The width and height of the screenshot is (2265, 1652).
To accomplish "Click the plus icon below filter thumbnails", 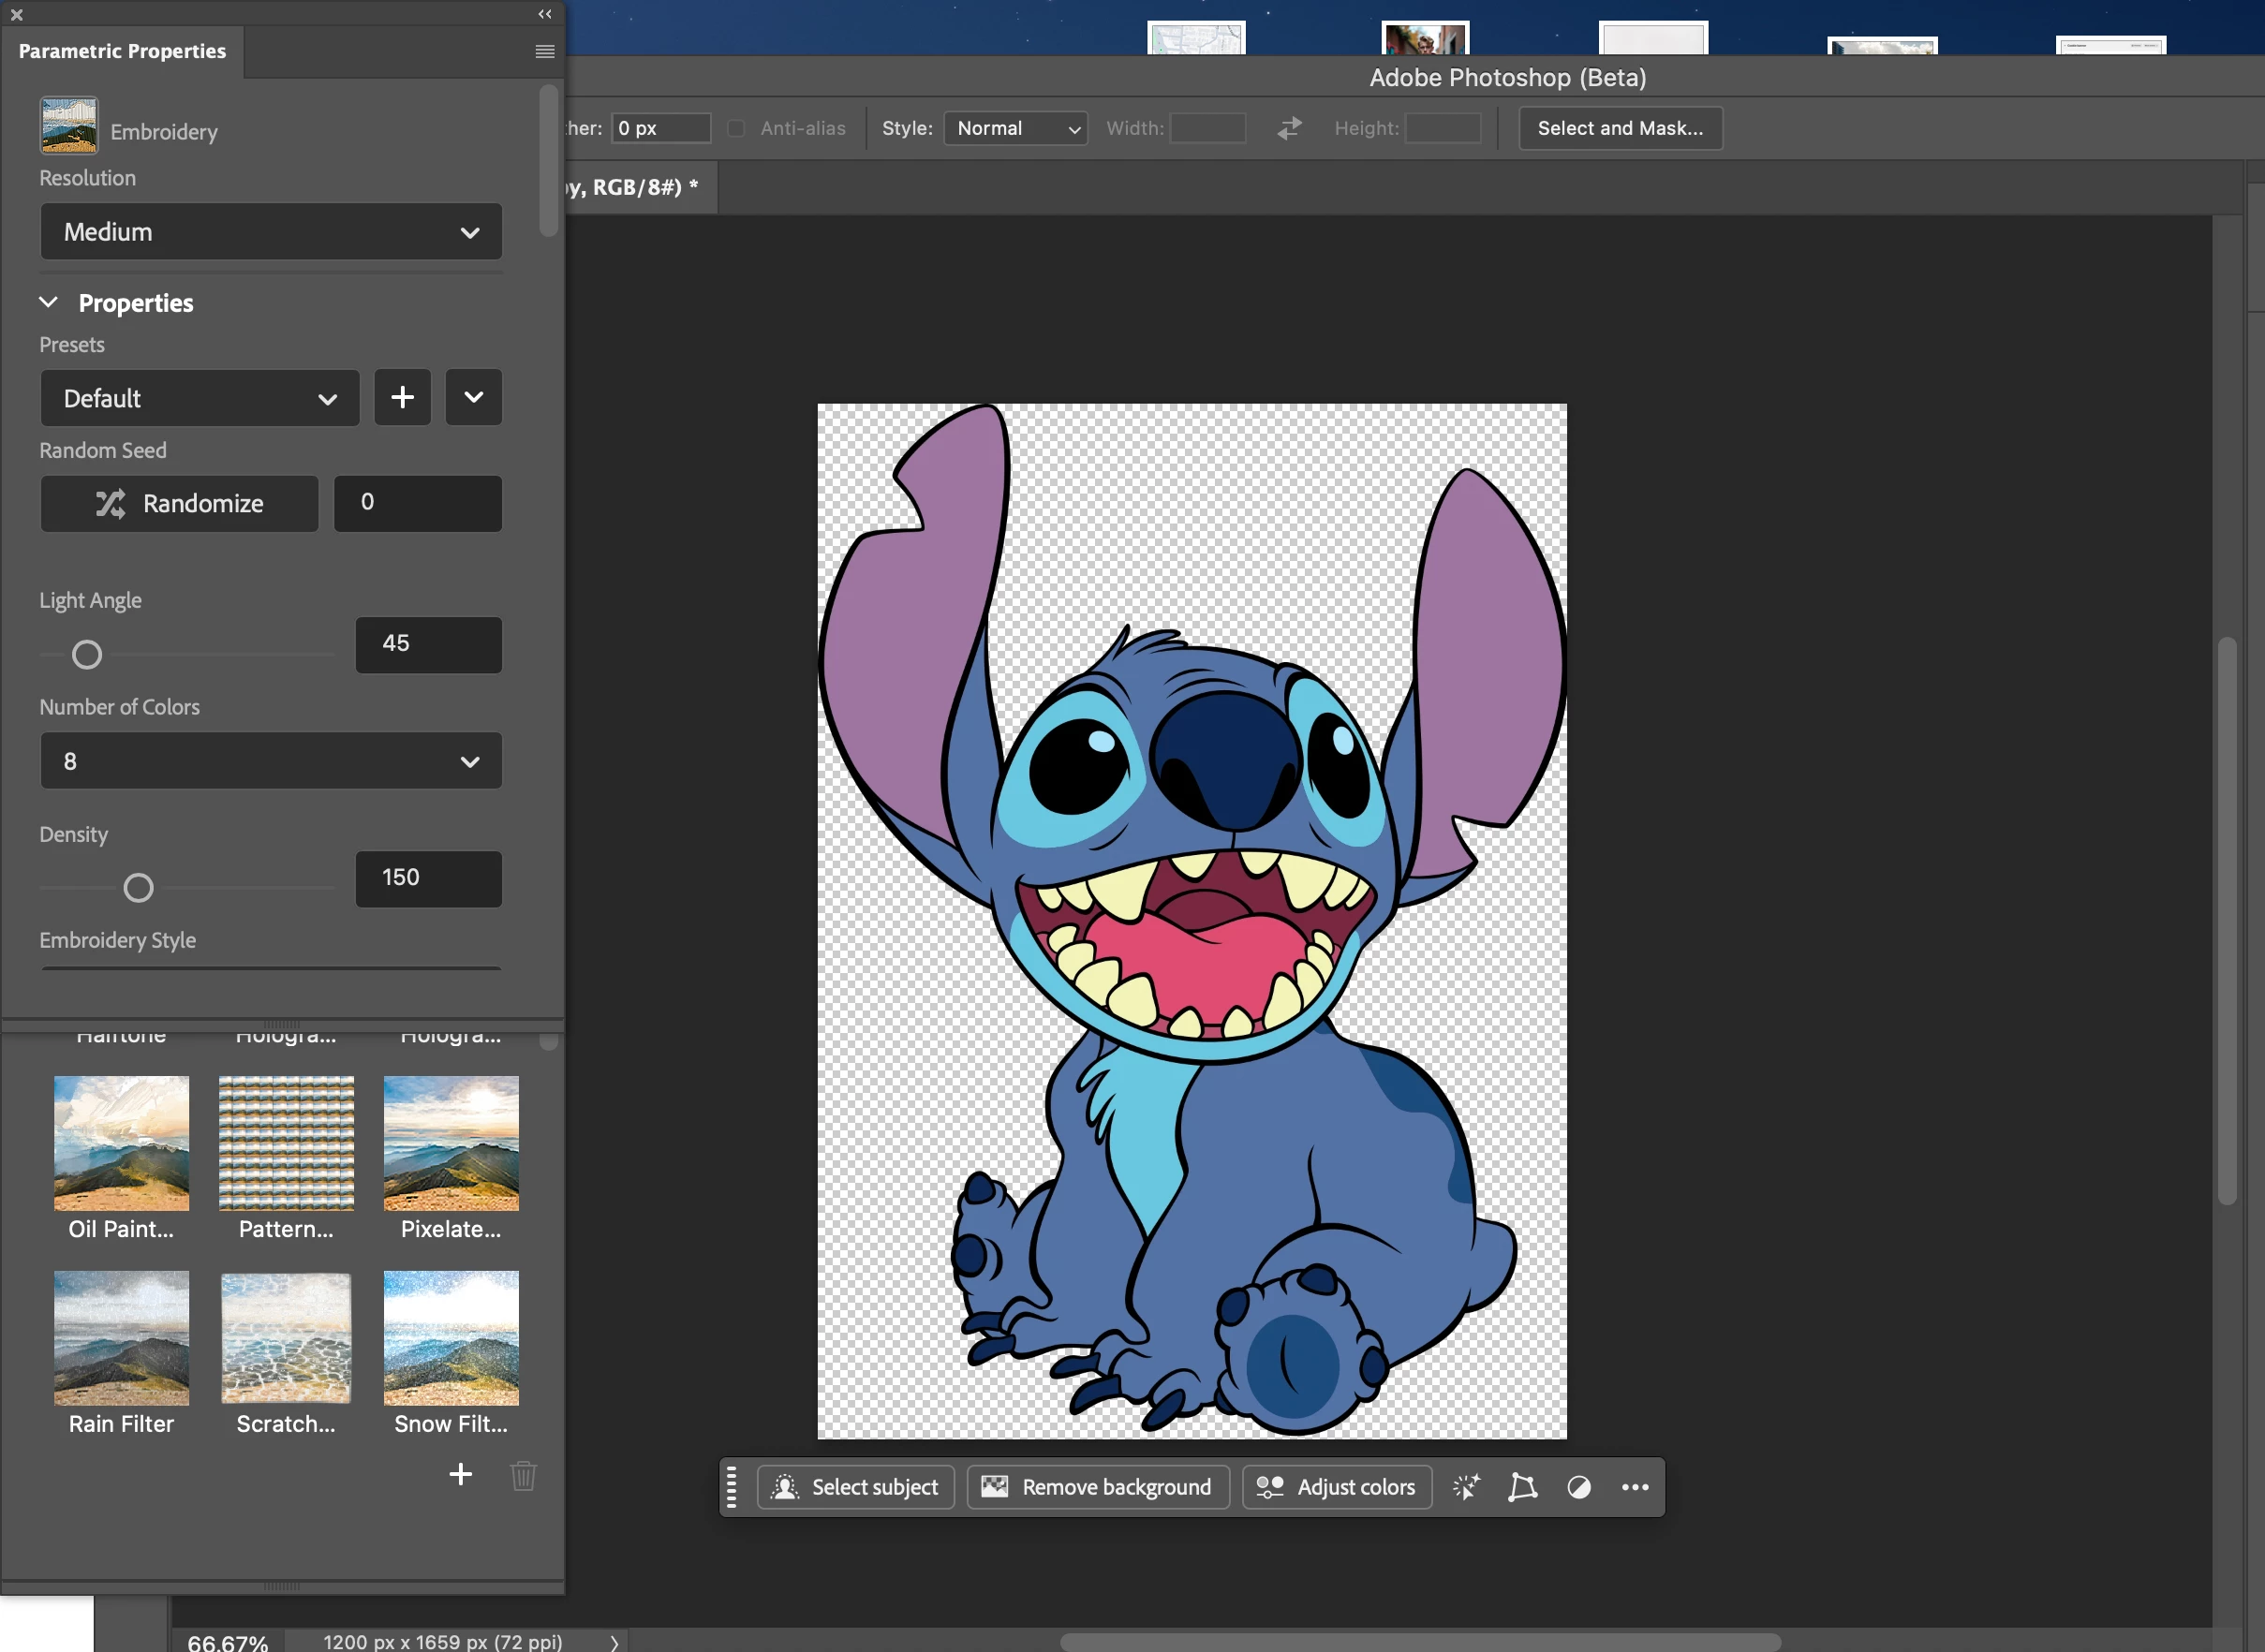I will [460, 1474].
